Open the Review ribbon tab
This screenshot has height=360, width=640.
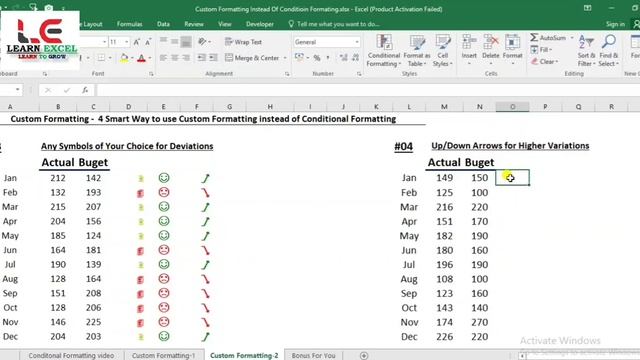coord(194,24)
